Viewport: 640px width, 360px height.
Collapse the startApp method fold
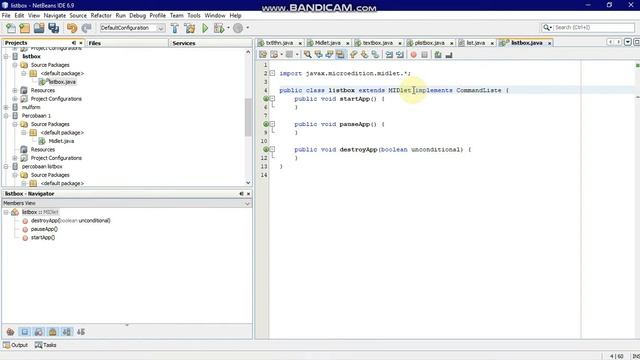point(272,99)
